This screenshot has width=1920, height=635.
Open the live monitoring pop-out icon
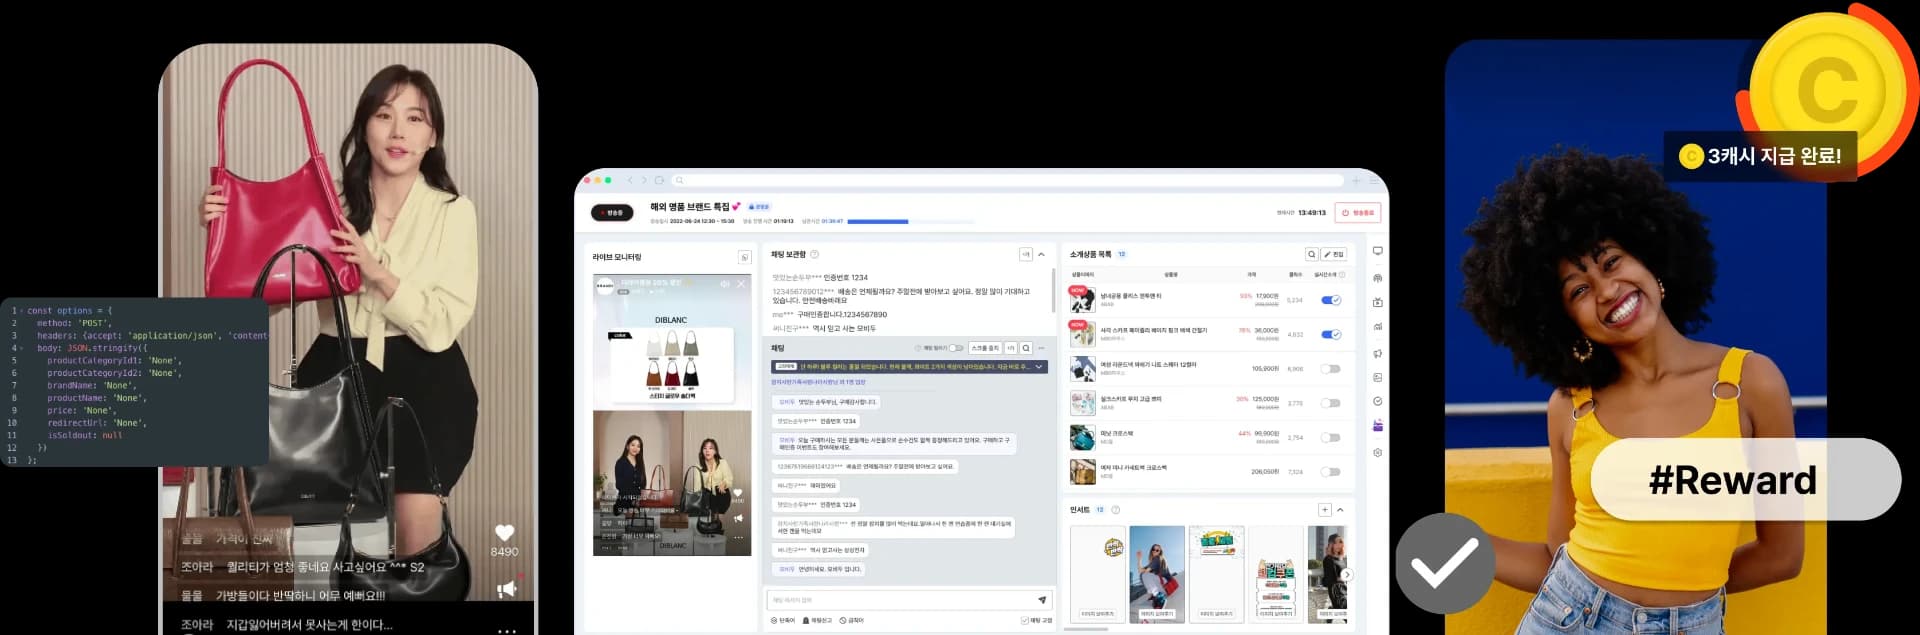point(744,257)
